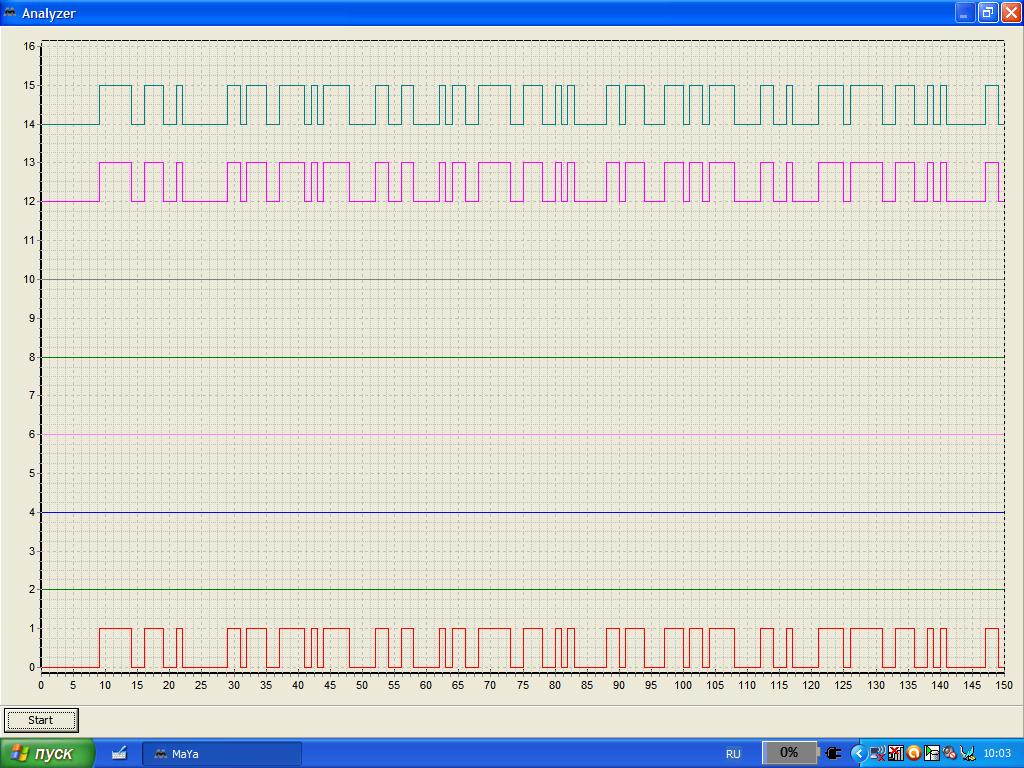Screen dimensions: 1024x768
Task: Click the y-axis label 15
Action: pos(29,86)
